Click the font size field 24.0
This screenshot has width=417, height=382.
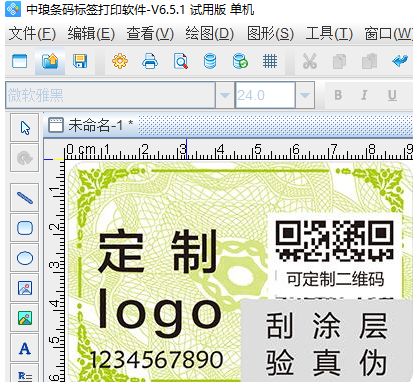(x=265, y=95)
